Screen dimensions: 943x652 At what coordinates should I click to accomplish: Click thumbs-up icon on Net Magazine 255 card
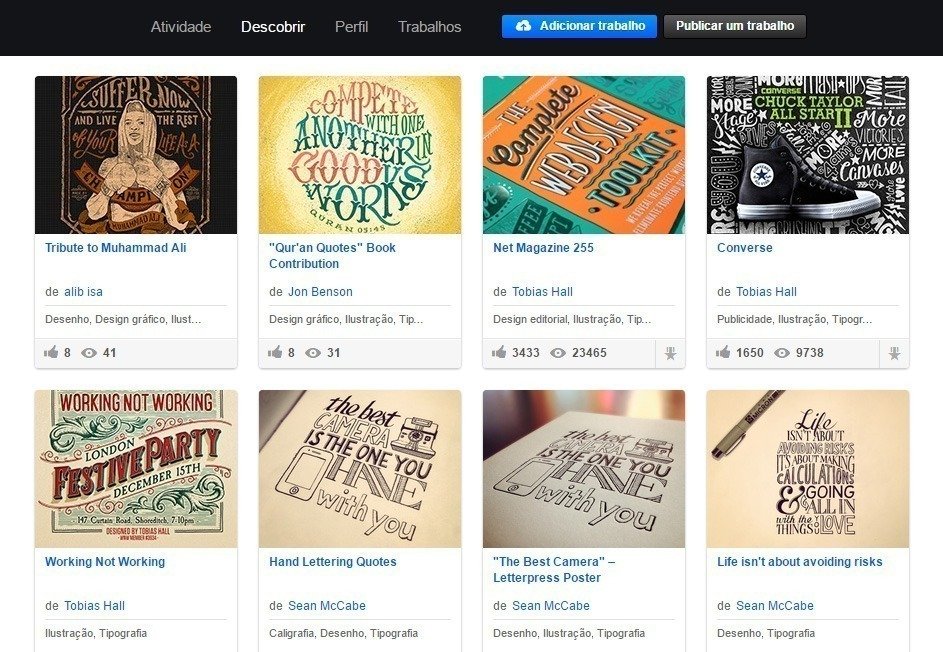click(x=499, y=352)
